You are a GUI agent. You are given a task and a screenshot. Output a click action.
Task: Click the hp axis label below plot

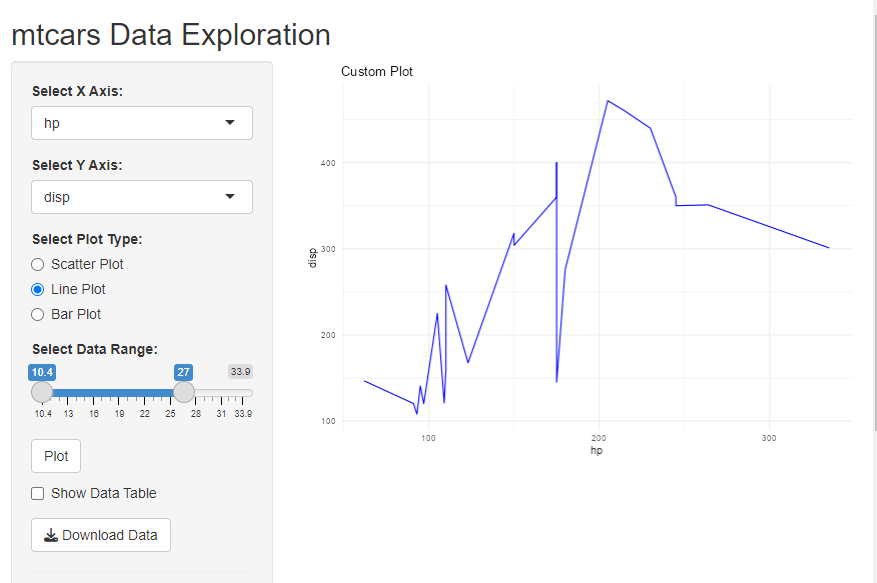596,450
